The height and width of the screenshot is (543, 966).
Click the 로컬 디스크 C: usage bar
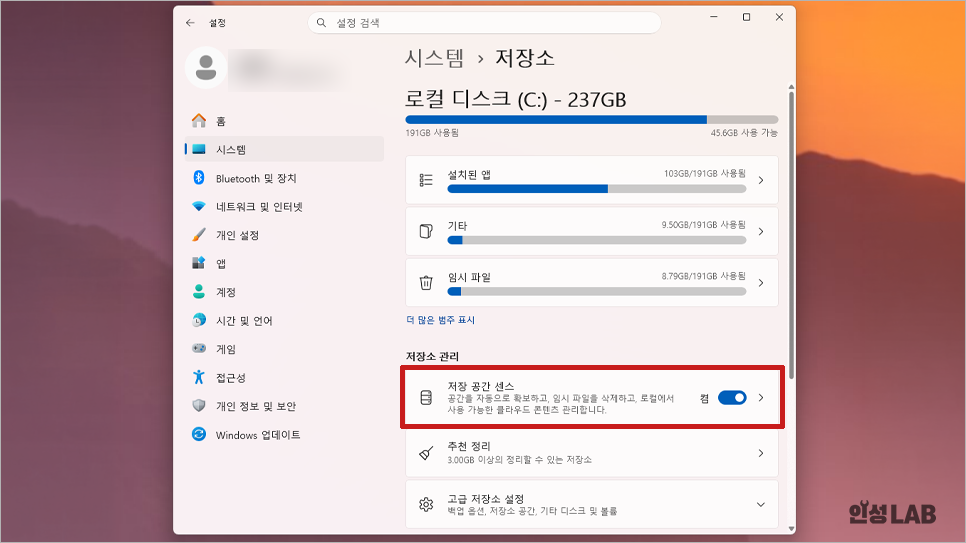592,120
